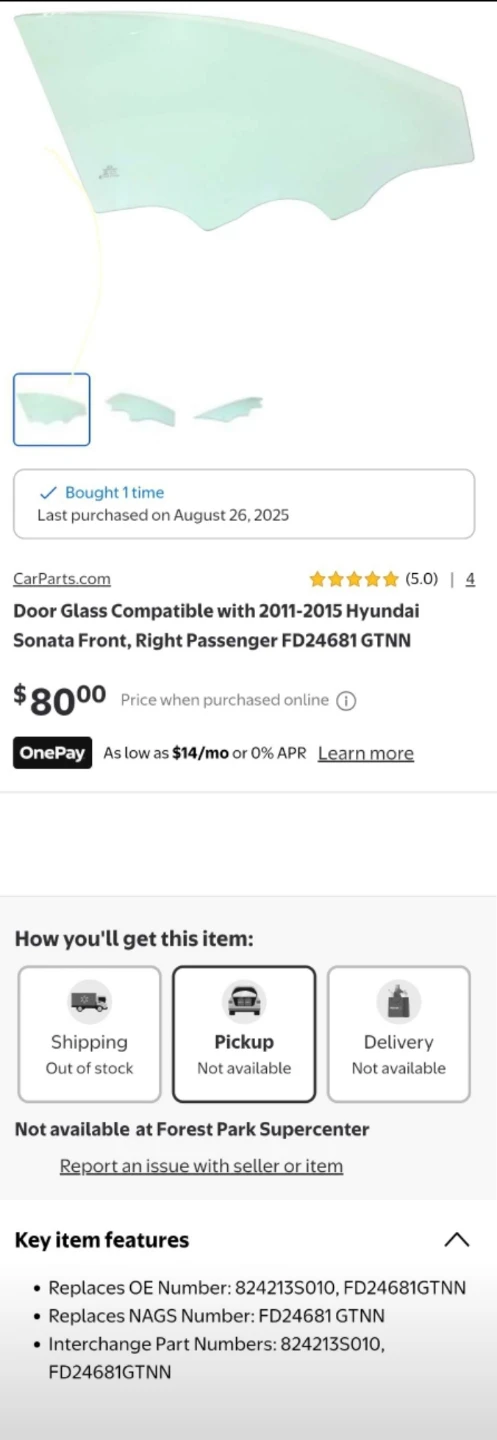Open the CarParts.com seller link
The height and width of the screenshot is (1440, 497).
[x=62, y=579]
